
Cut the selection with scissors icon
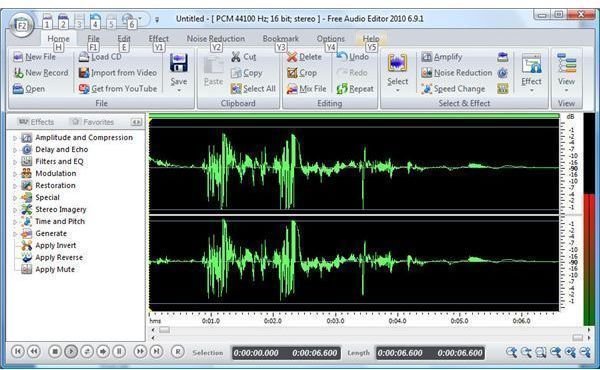[x=236, y=57]
